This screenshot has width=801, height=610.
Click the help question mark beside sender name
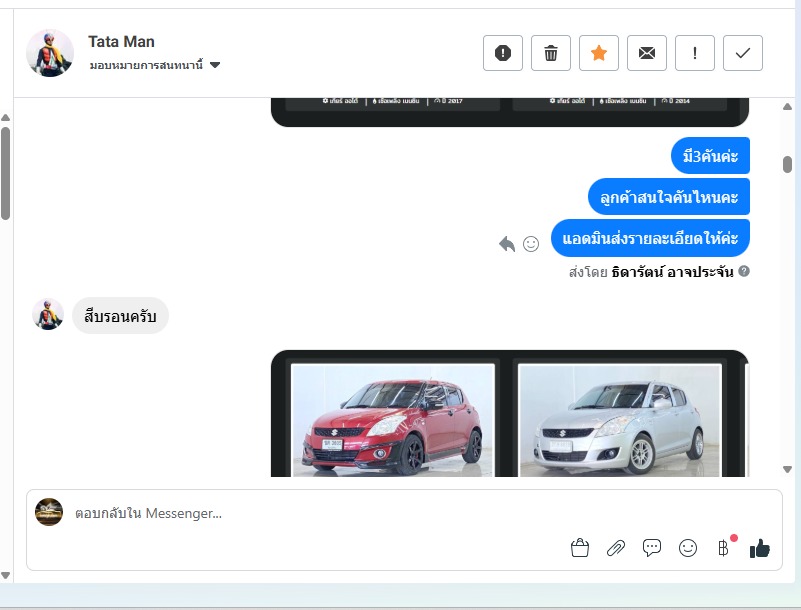[744, 271]
